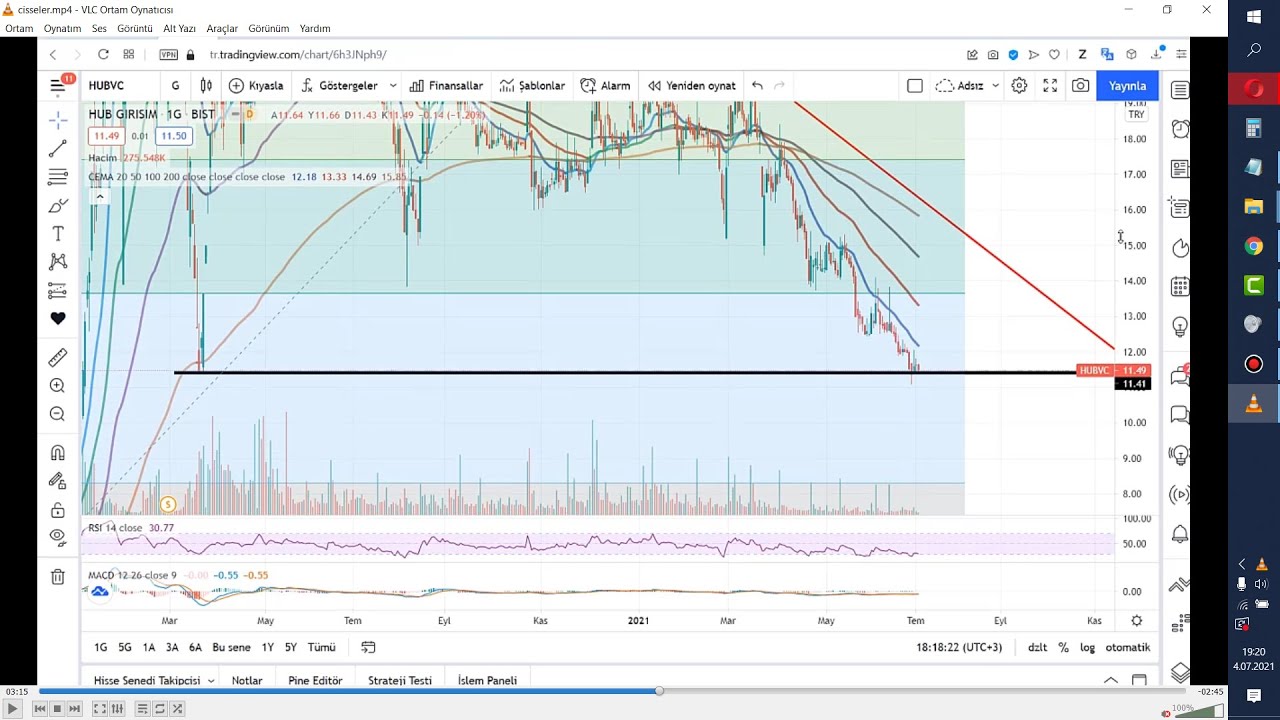This screenshot has width=1280, height=720.
Task: Select the Tümü all time range
Action: coord(321,648)
